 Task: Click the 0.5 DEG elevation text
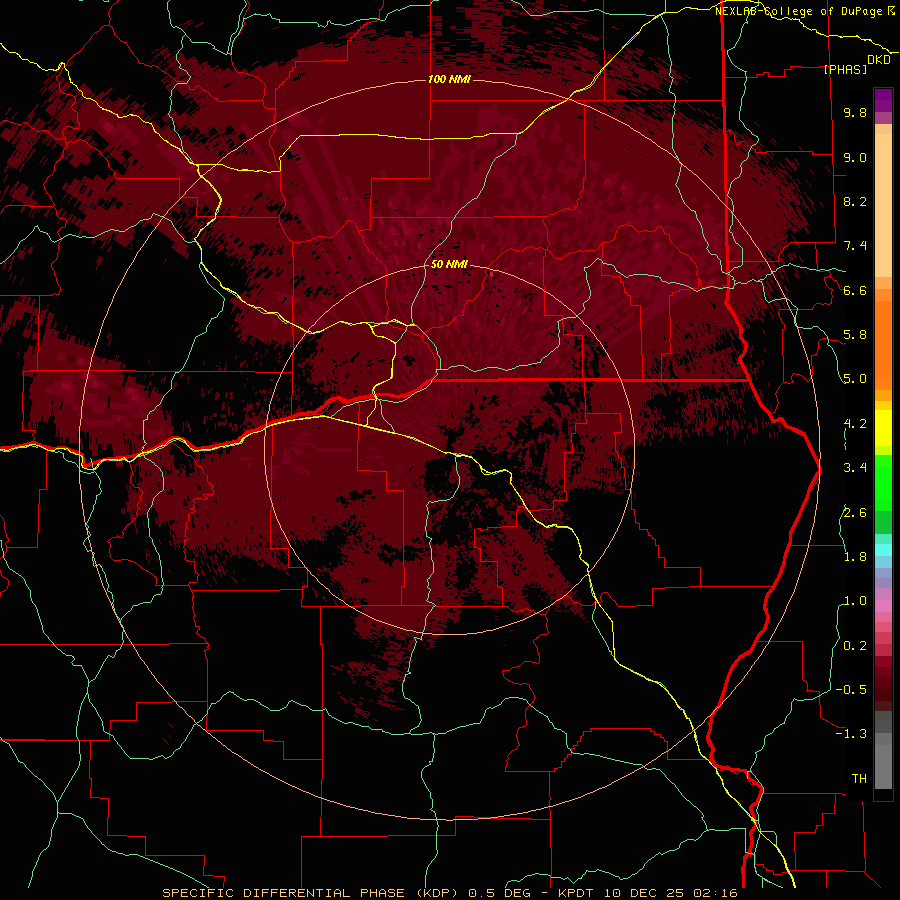tap(499, 893)
